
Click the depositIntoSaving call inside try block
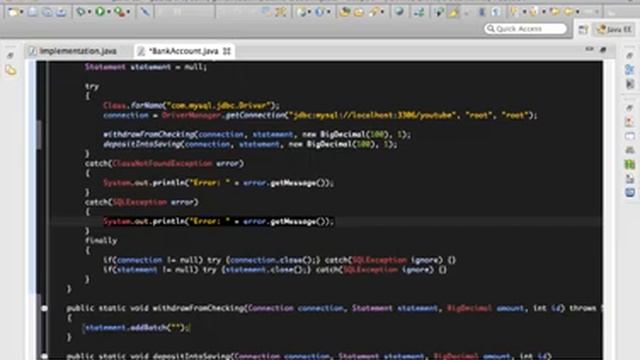(x=250, y=144)
